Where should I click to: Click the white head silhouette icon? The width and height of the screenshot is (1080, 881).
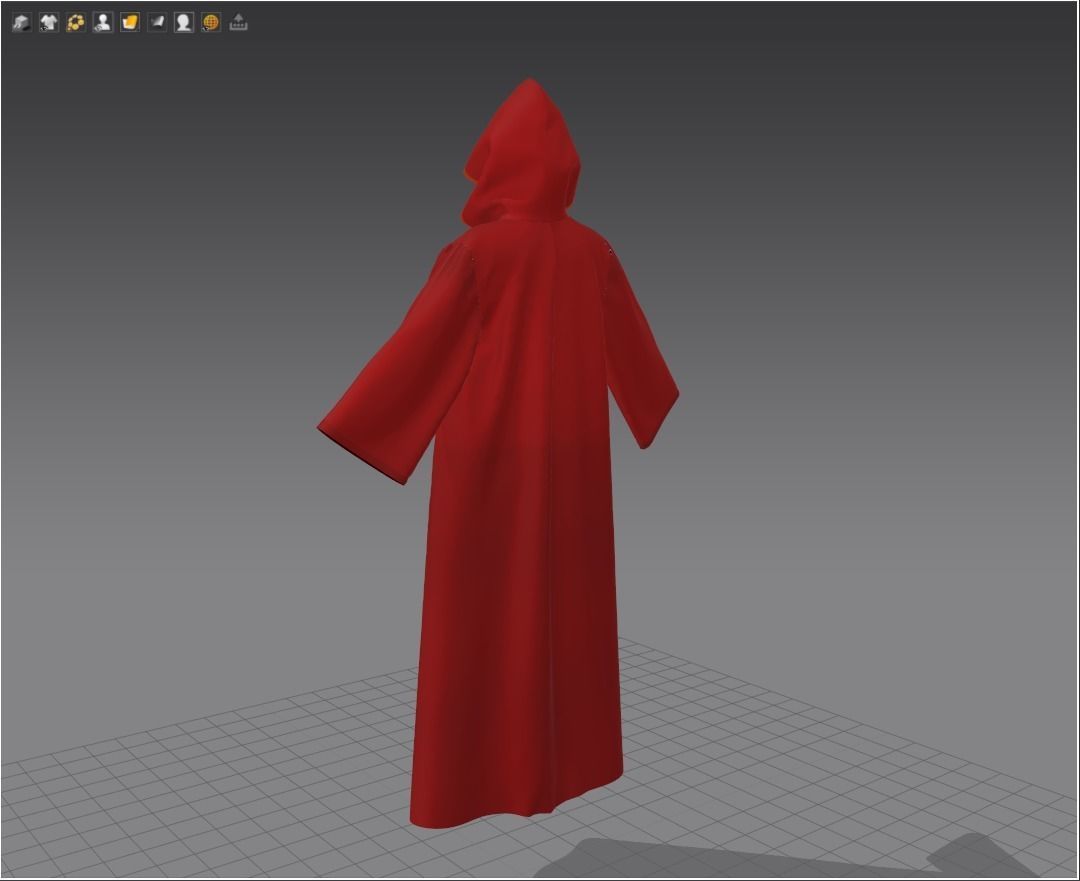tap(184, 23)
